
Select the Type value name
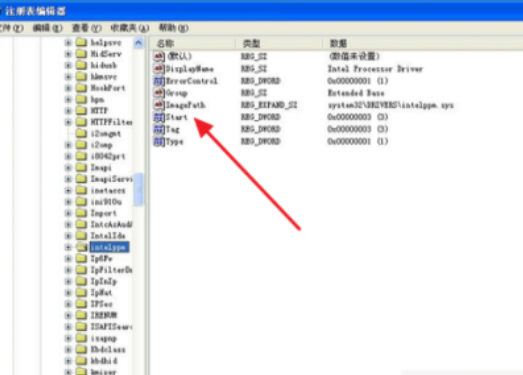tap(174, 141)
